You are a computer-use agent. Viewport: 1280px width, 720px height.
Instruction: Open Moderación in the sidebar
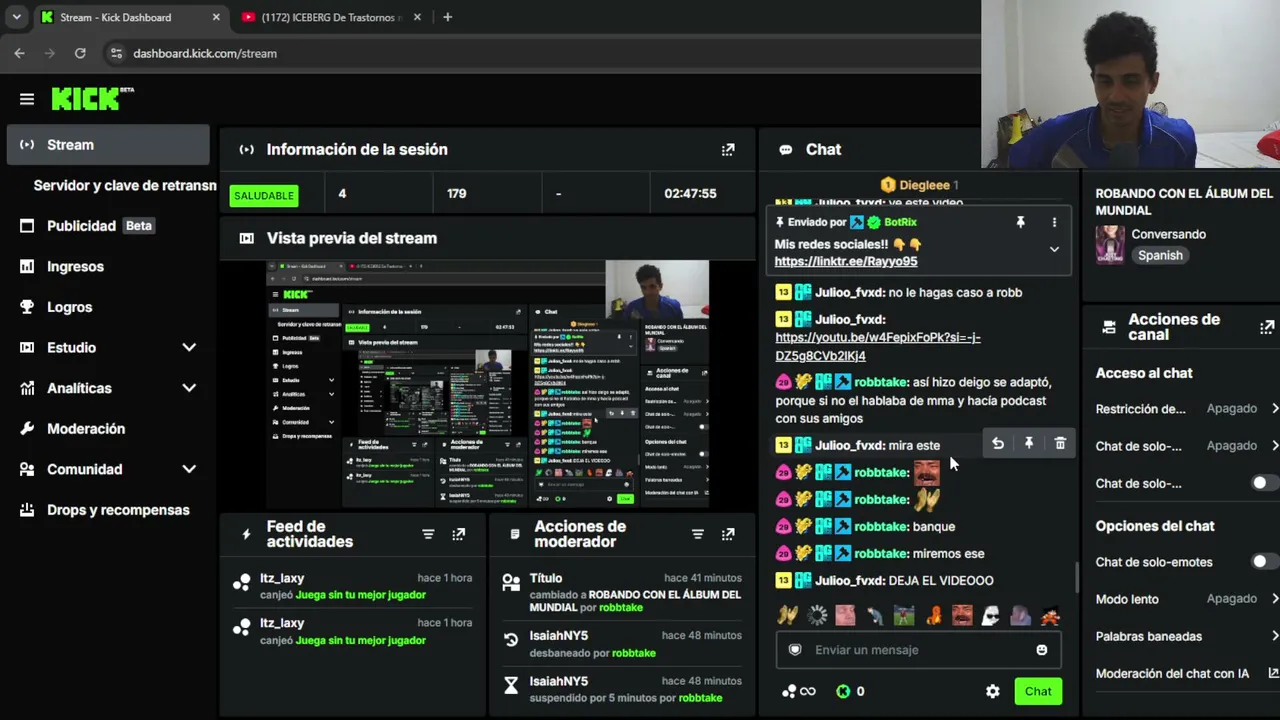click(x=108, y=429)
